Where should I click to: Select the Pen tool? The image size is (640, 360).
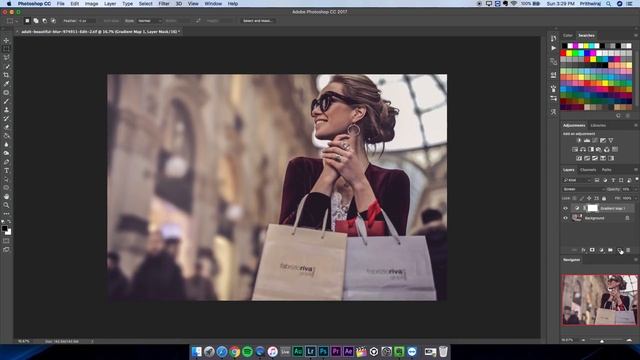(6, 162)
